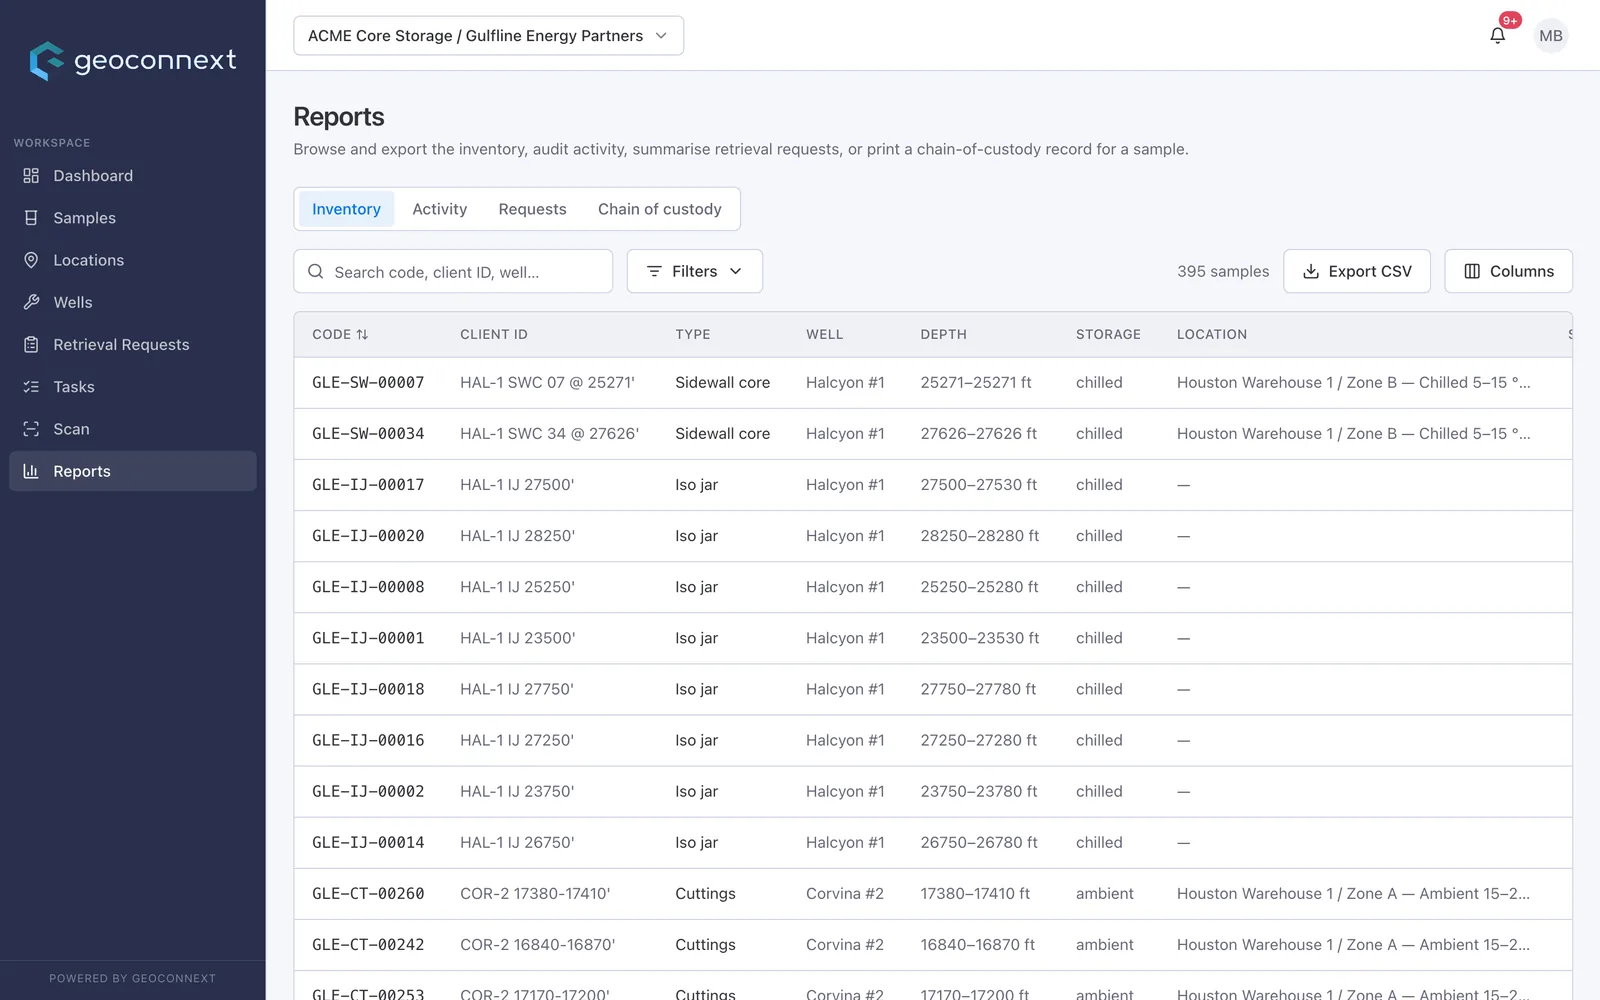Navigate to Wells
The width and height of the screenshot is (1600, 1000).
click(x=133, y=302)
